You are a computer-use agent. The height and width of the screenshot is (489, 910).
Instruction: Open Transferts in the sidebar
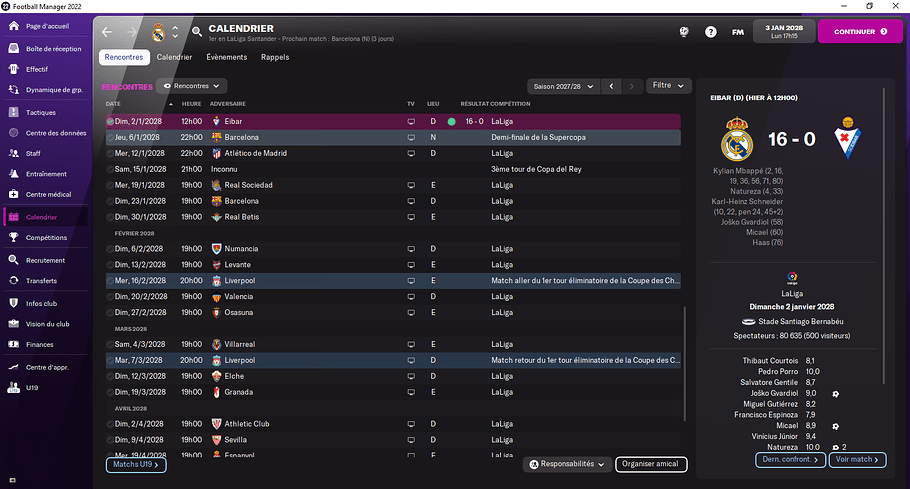pos(41,281)
